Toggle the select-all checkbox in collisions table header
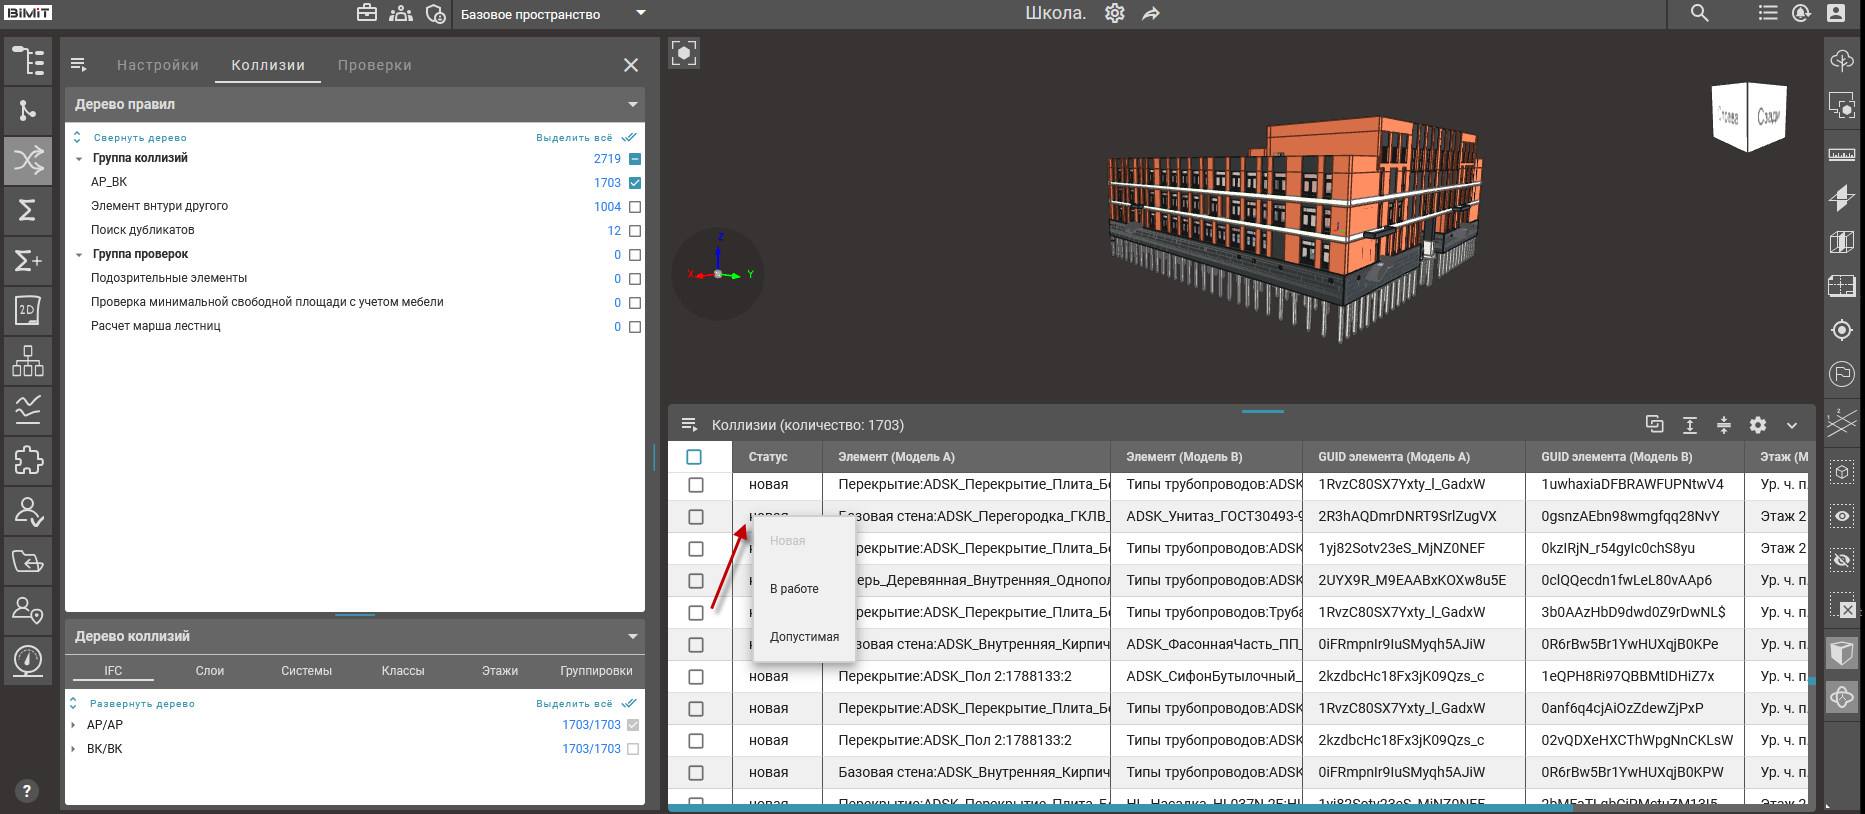 (x=694, y=457)
